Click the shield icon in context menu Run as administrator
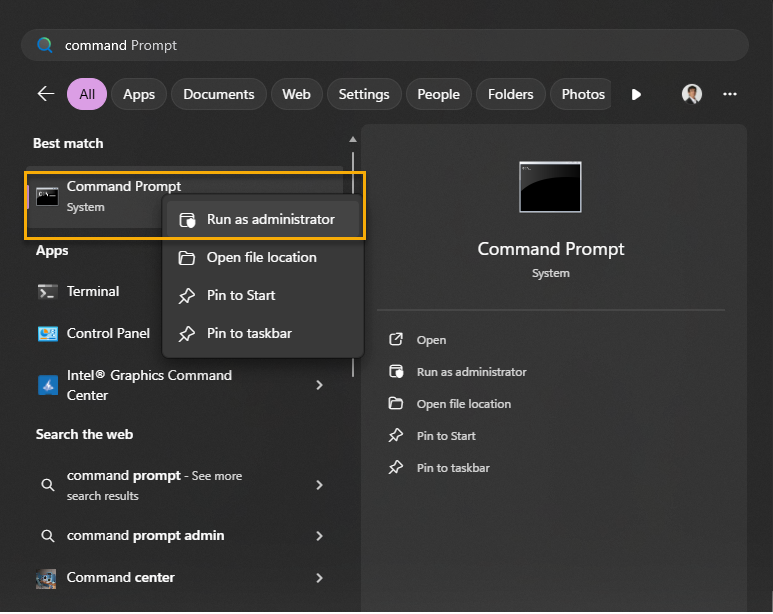Screen dimensions: 773x614 click(x=187, y=220)
